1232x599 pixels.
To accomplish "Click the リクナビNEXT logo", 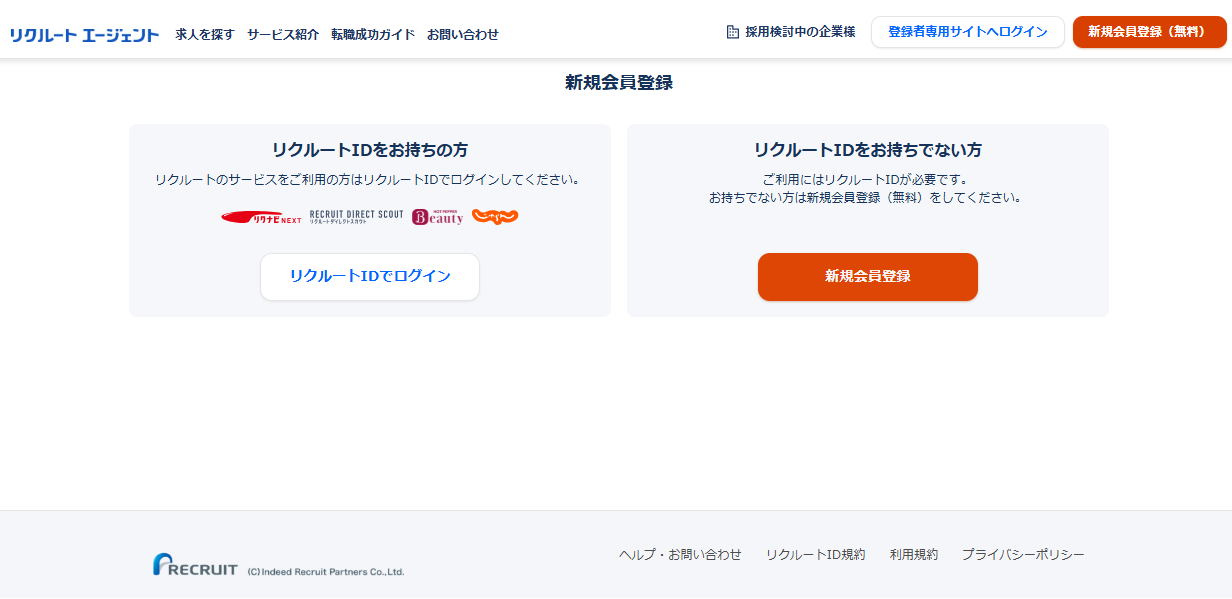I will point(261,217).
